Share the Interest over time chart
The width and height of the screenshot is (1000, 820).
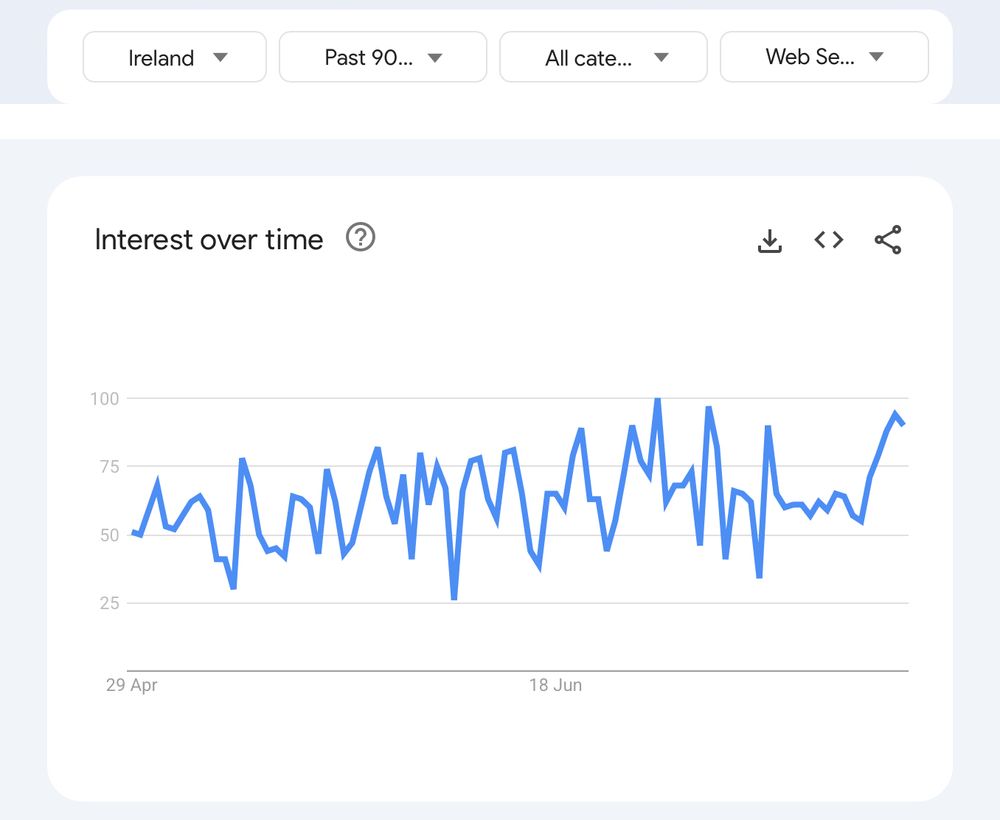[x=887, y=240]
